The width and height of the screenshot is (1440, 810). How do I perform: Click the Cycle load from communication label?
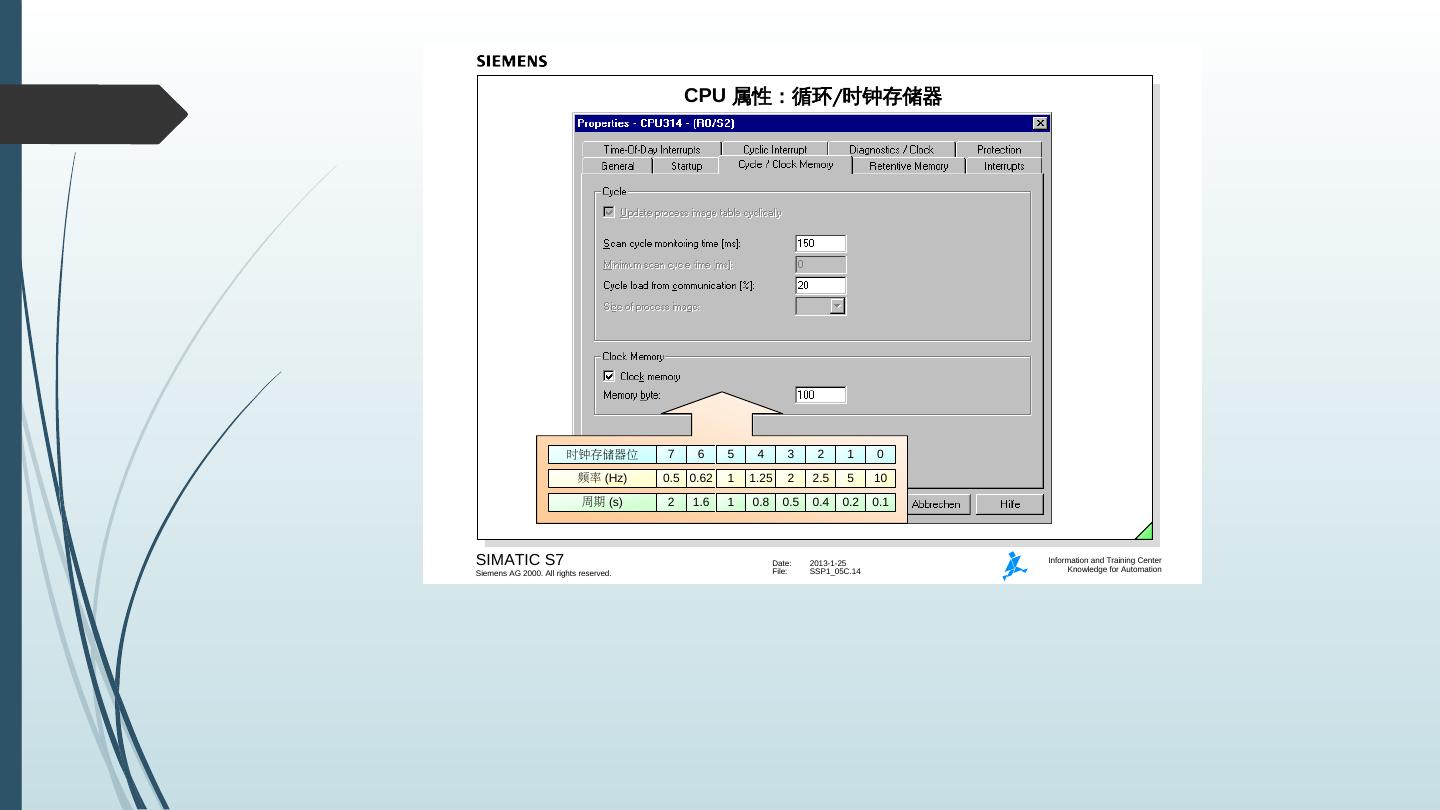[679, 286]
